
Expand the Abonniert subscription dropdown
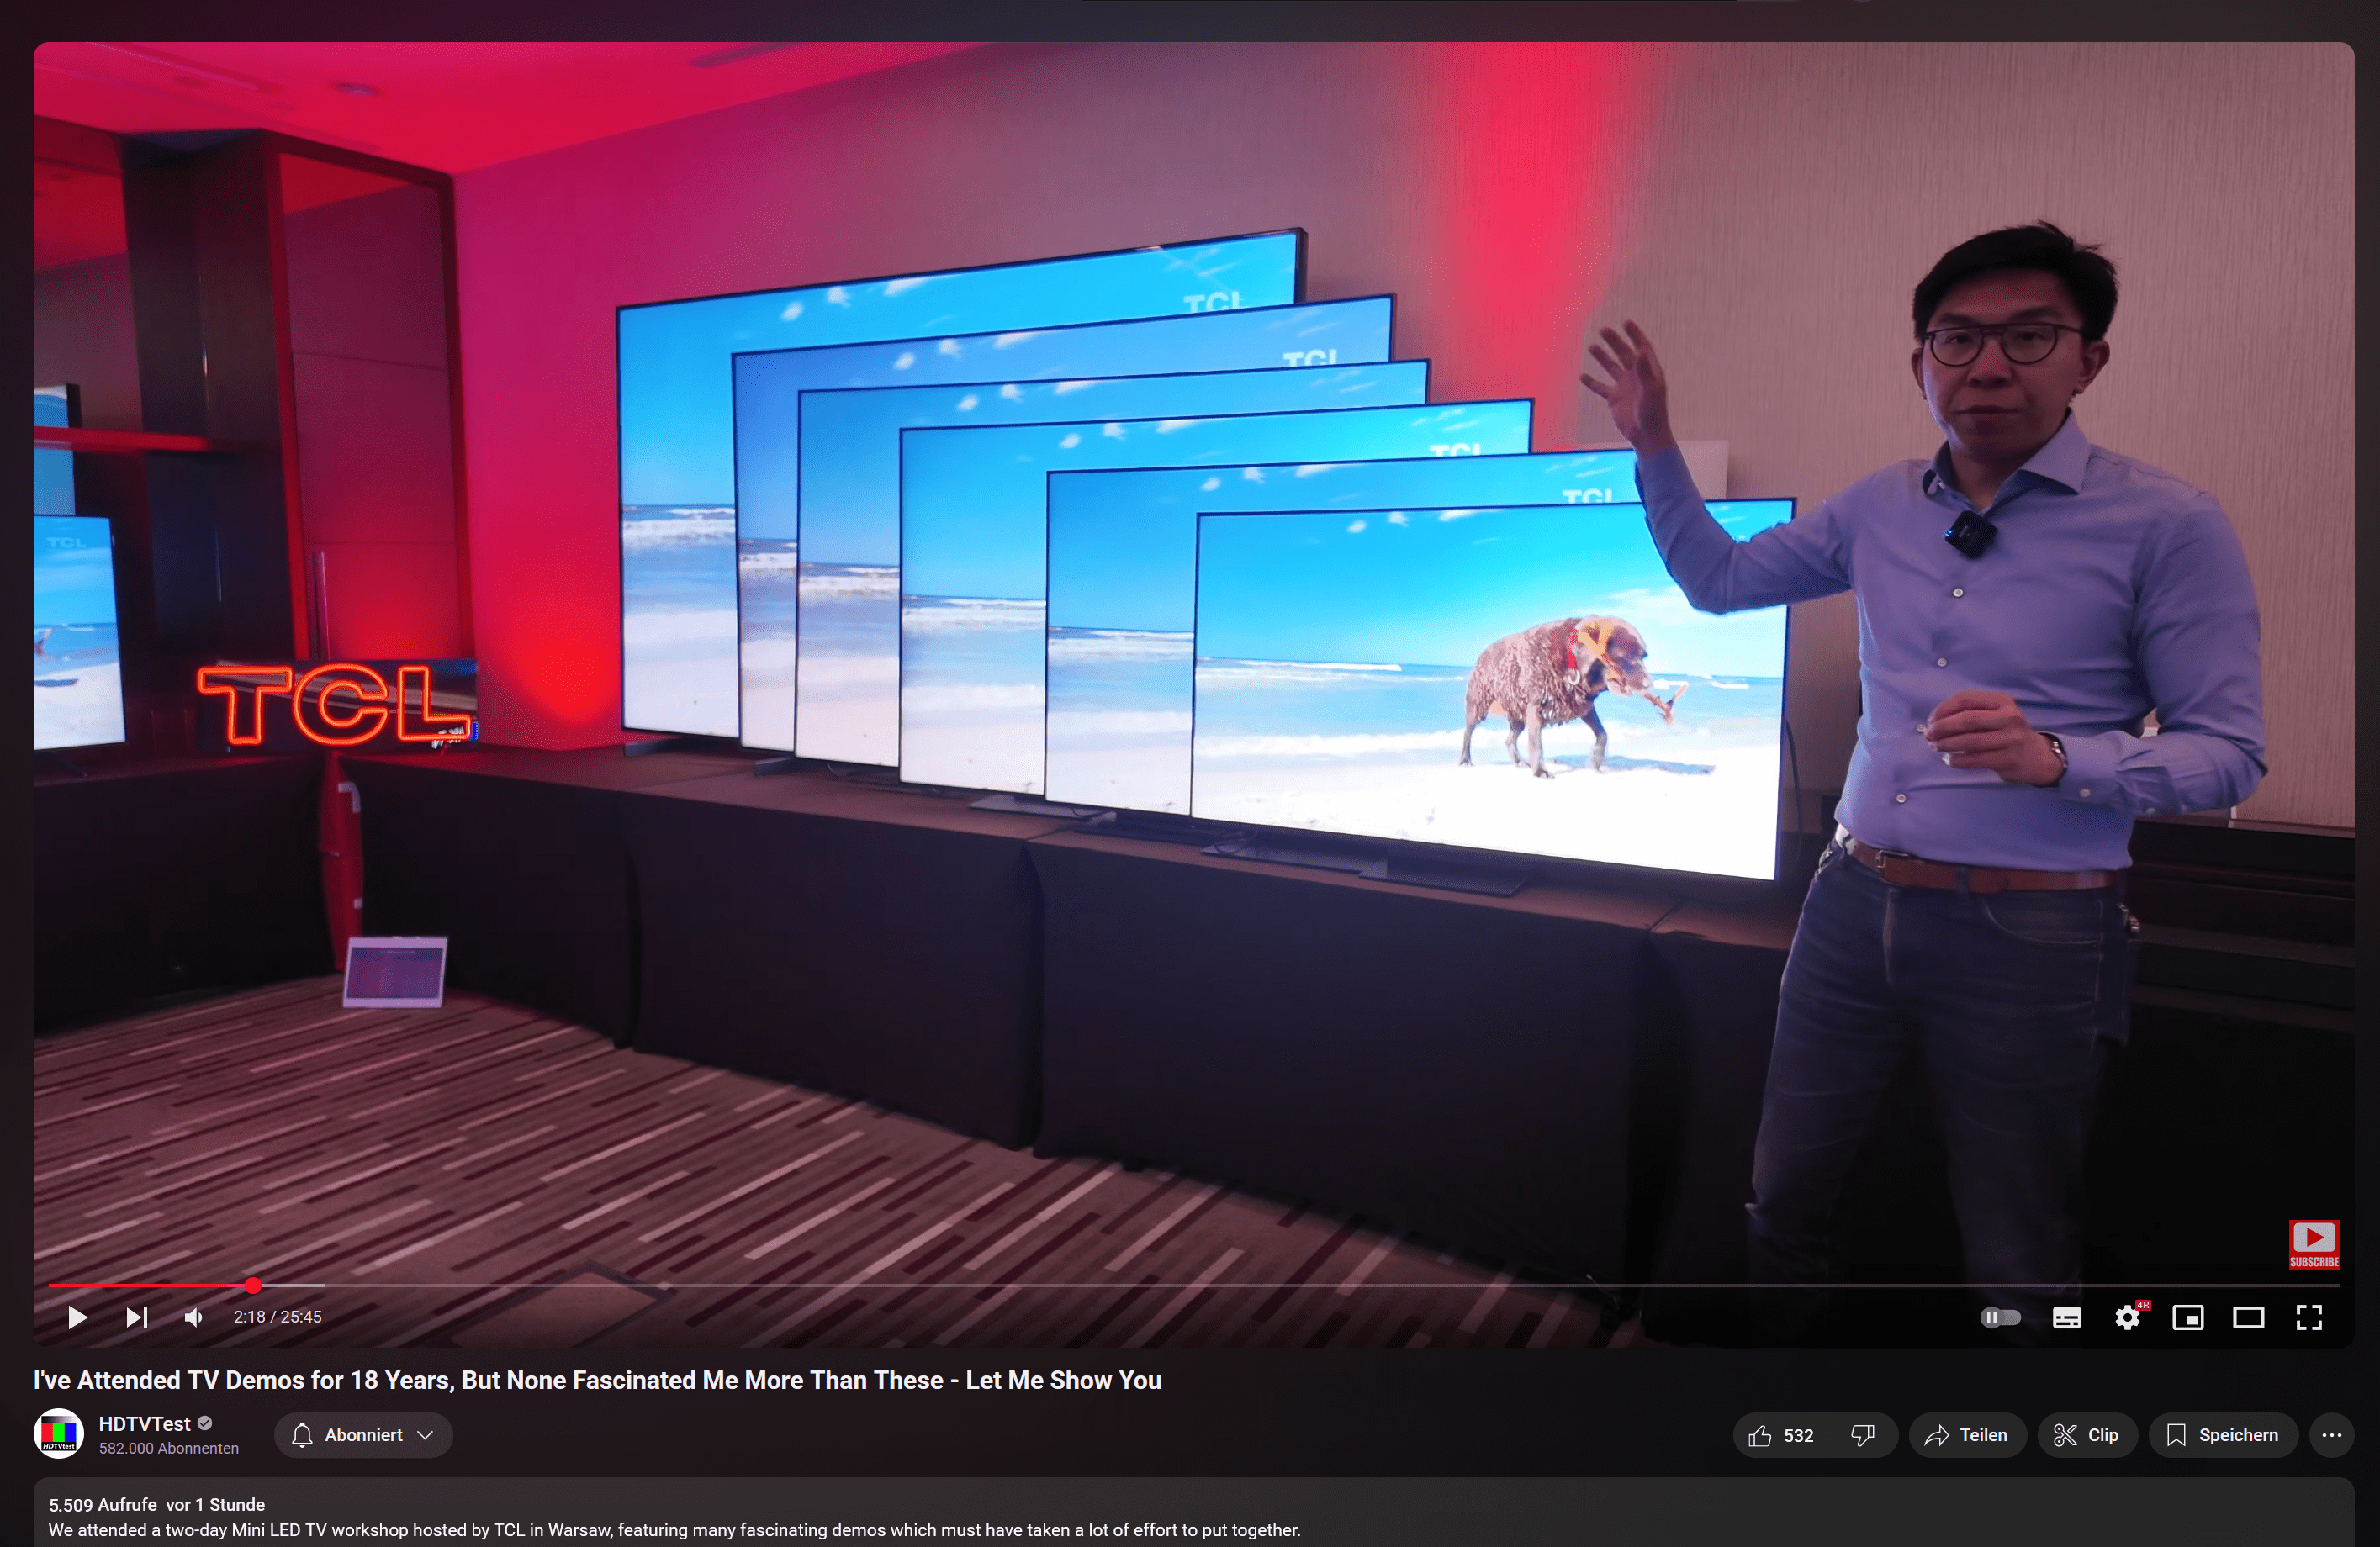[363, 1435]
